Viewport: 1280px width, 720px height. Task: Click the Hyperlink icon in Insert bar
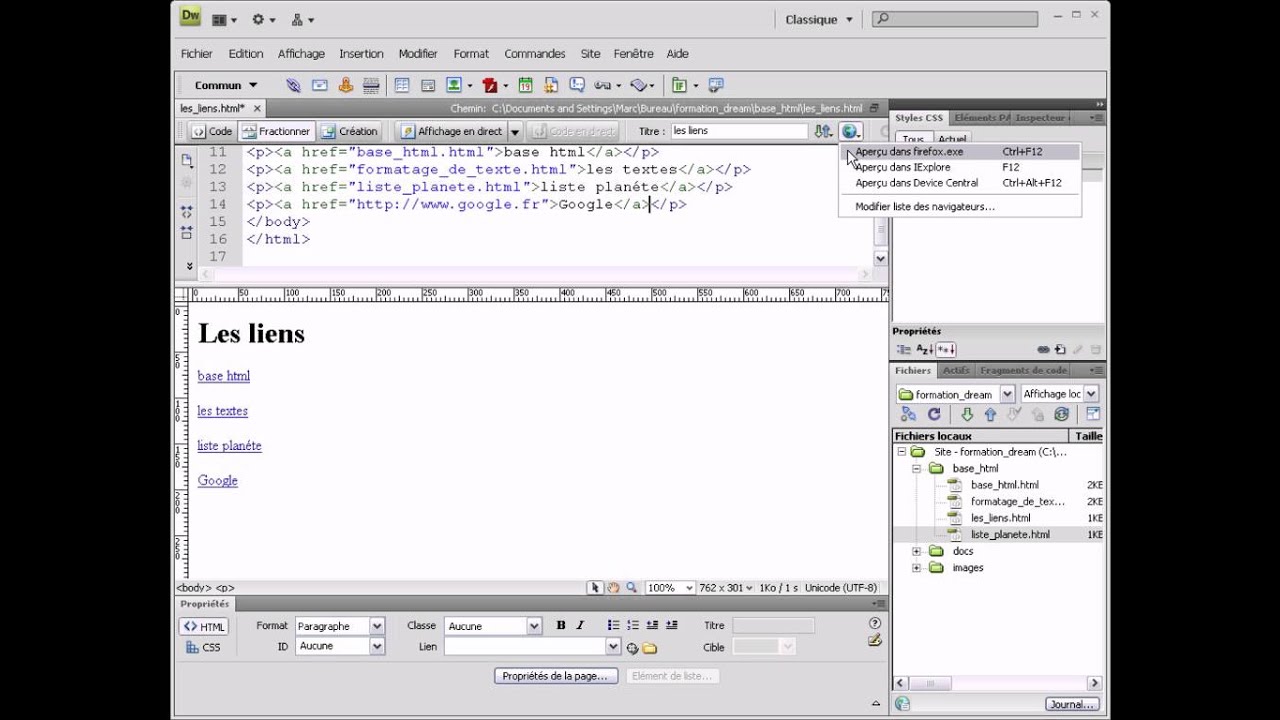(x=293, y=85)
